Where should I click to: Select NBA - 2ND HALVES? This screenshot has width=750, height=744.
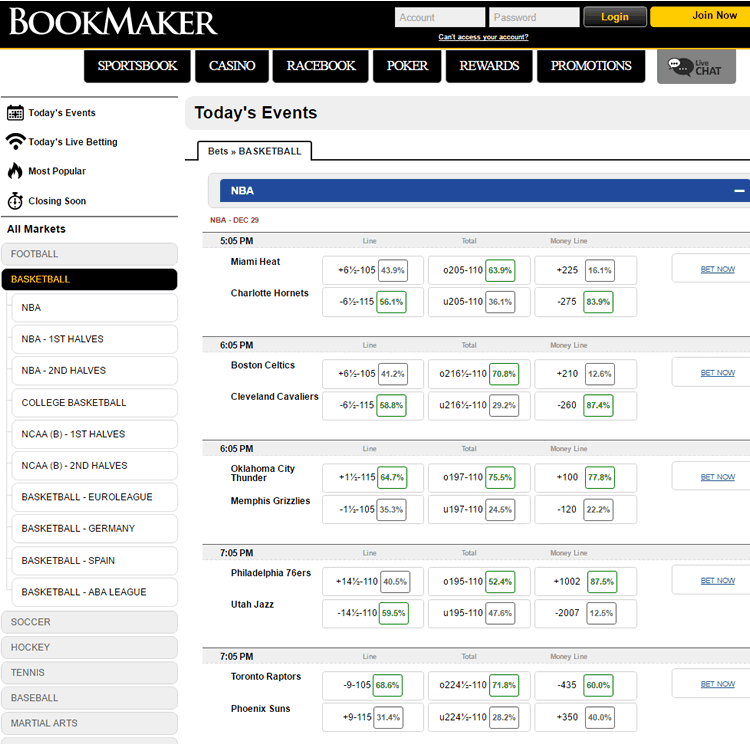(x=95, y=371)
